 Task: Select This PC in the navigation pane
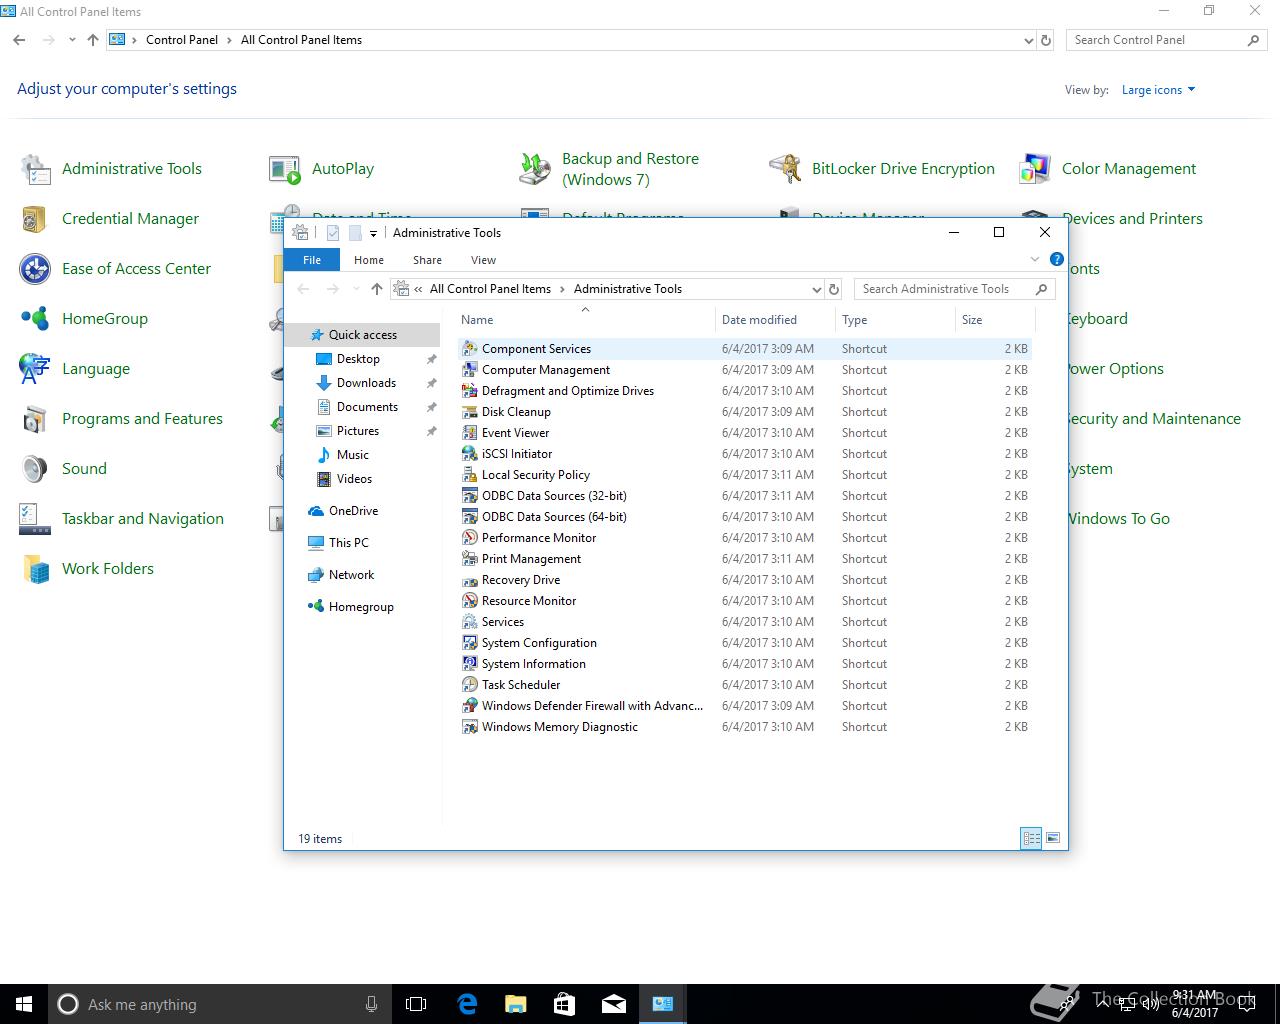coord(348,543)
